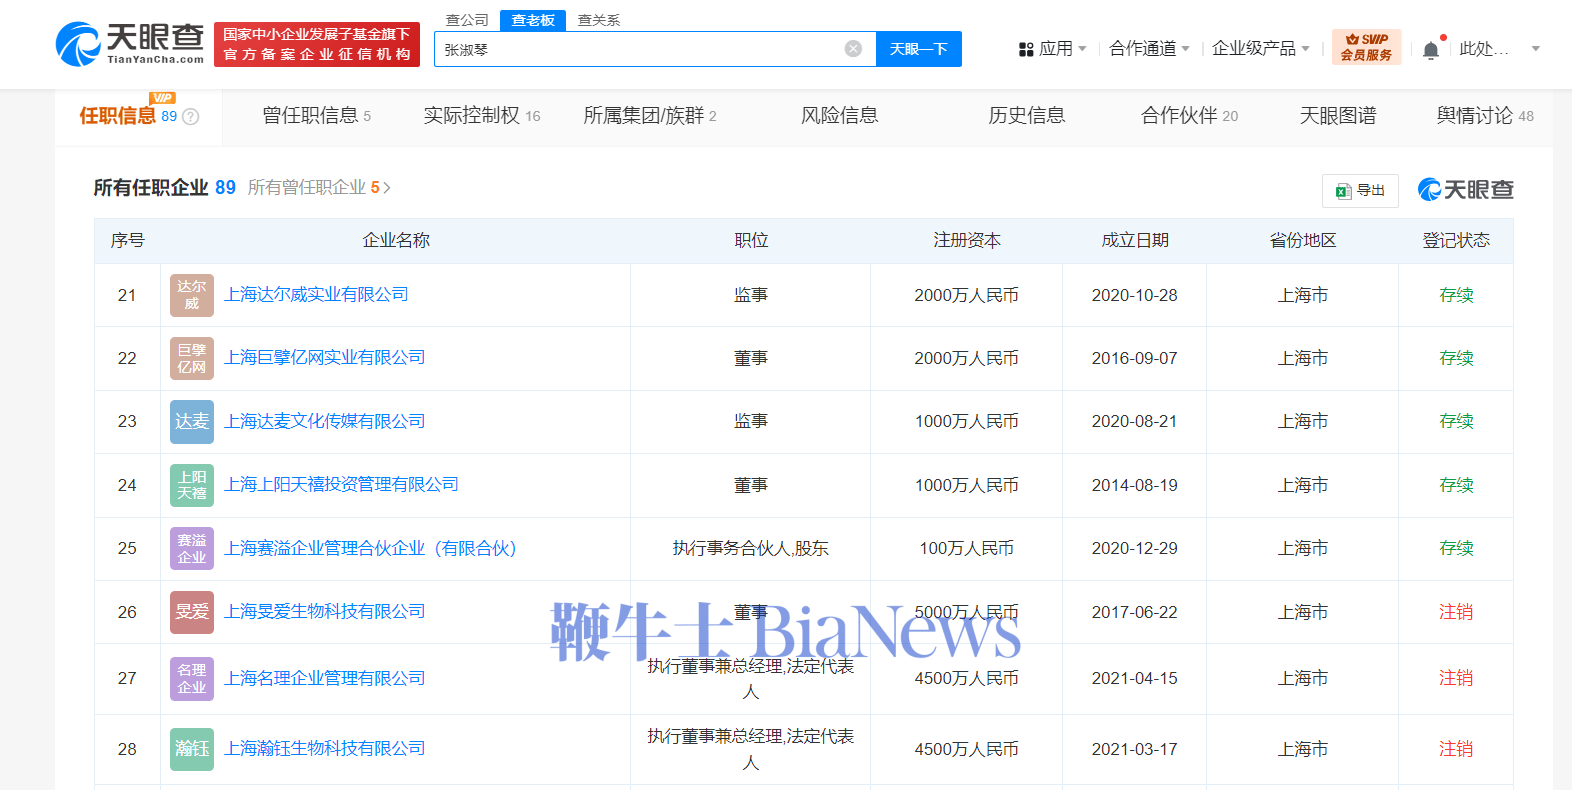Click the 瀚钰 company logo icon
The image size is (1572, 790).
191,749
